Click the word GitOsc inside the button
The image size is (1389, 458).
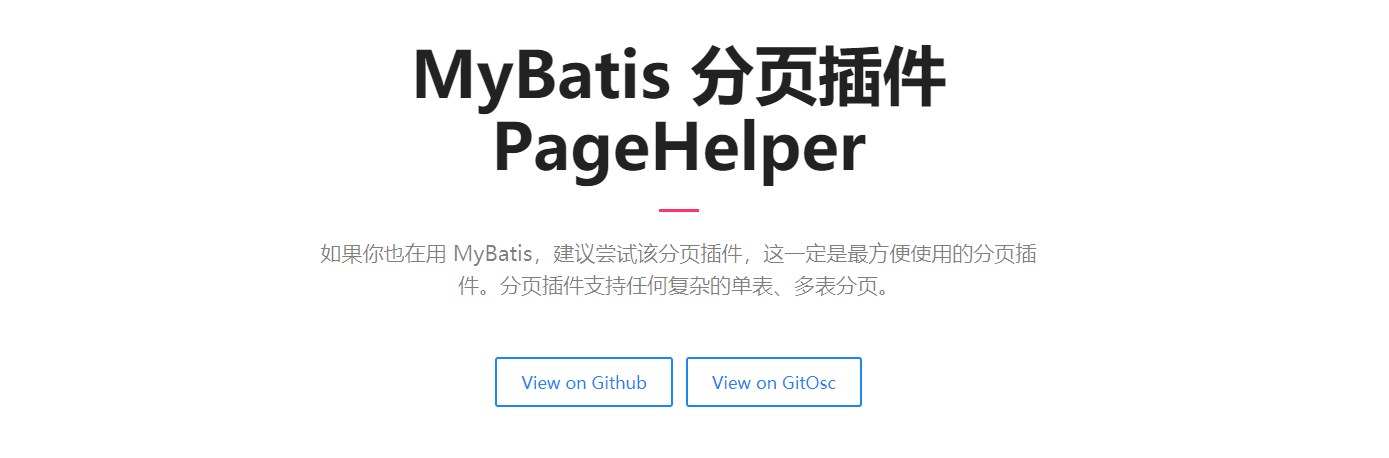point(809,382)
